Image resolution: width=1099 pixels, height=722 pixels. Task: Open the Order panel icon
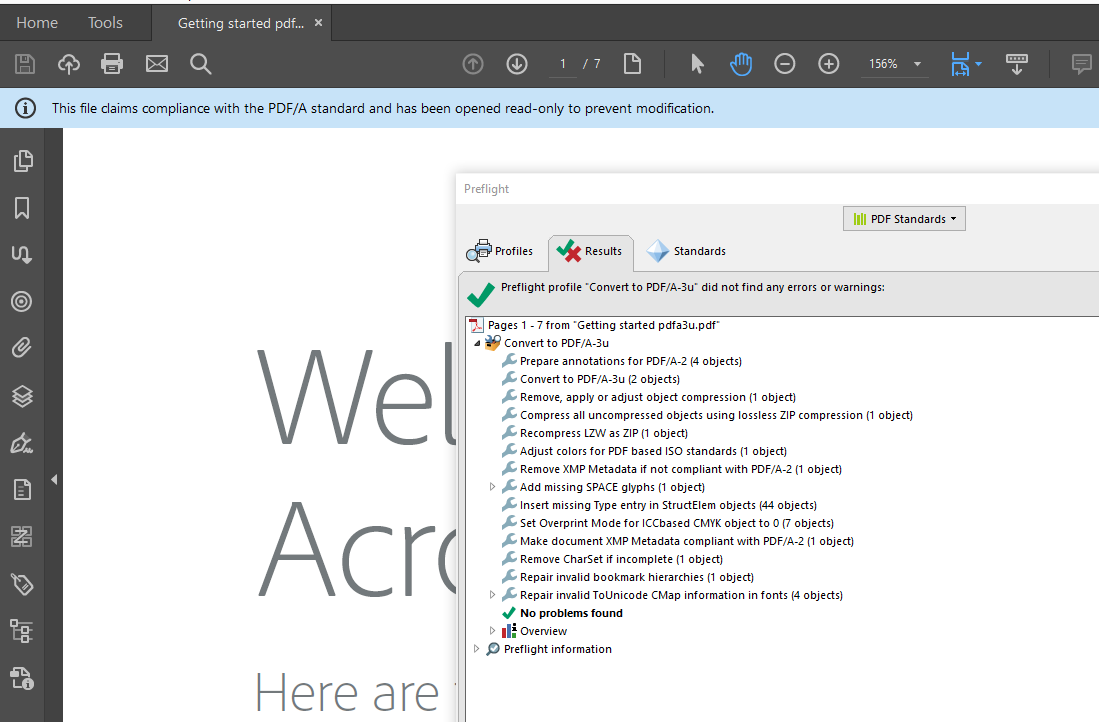coord(22,537)
